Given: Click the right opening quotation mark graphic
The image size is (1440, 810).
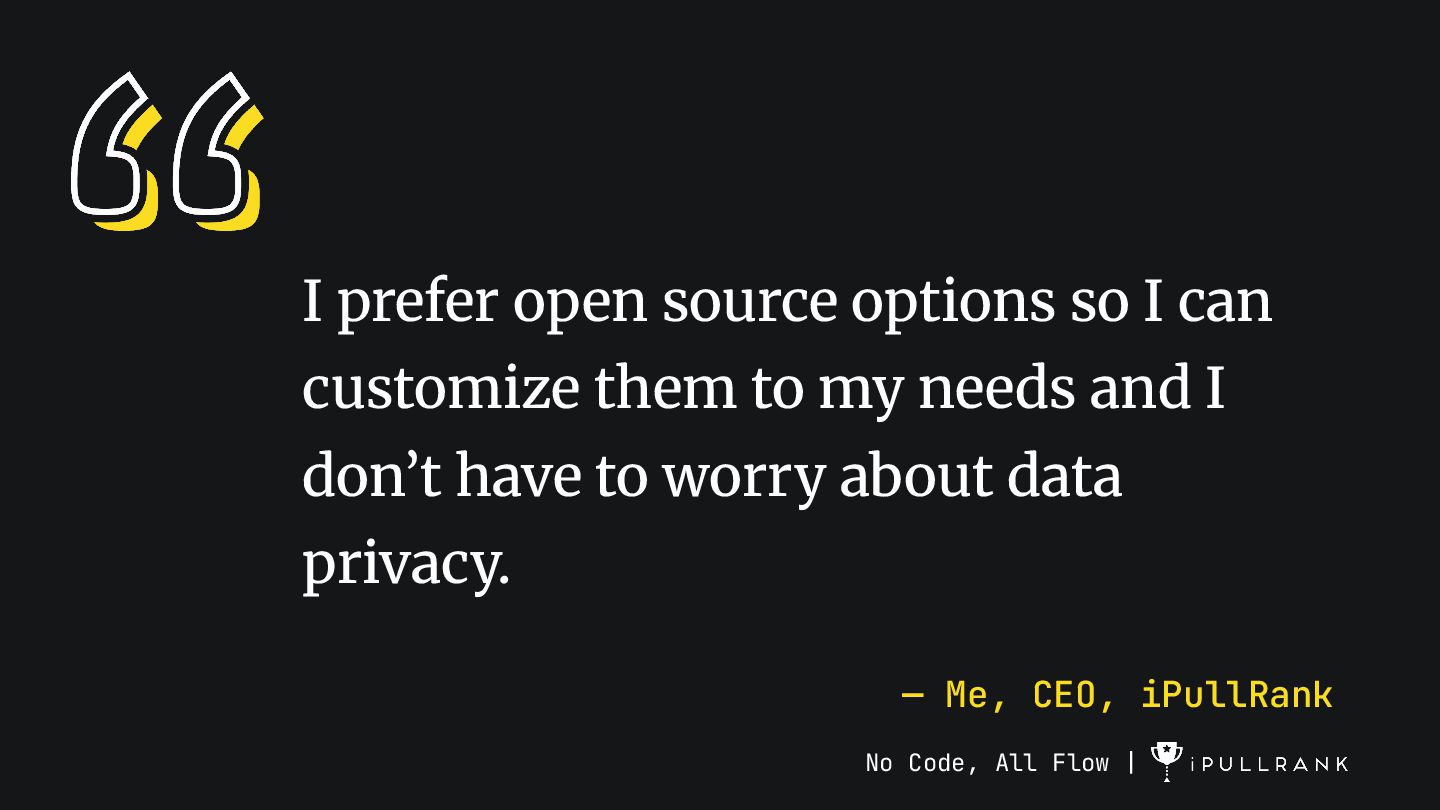Looking at the screenshot, I should click(216, 148).
